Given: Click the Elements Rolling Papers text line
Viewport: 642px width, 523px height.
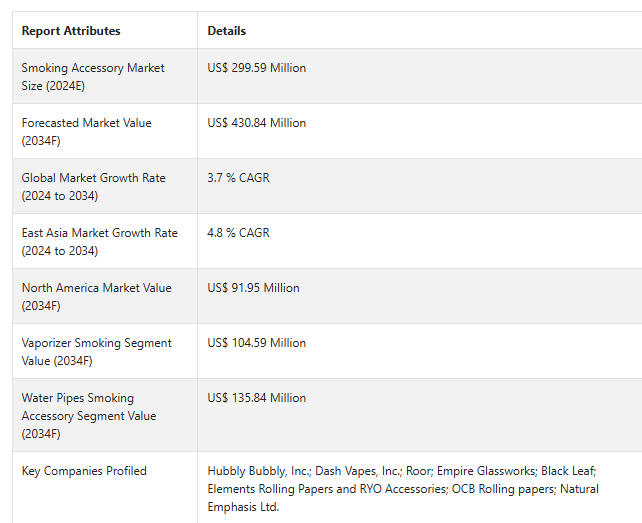Looking at the screenshot, I should pos(403,489).
